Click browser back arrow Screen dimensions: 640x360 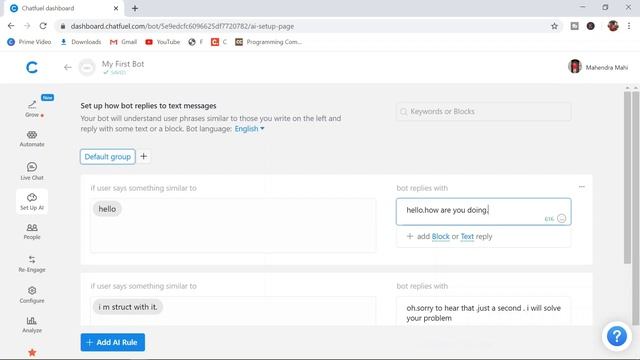click(11, 26)
